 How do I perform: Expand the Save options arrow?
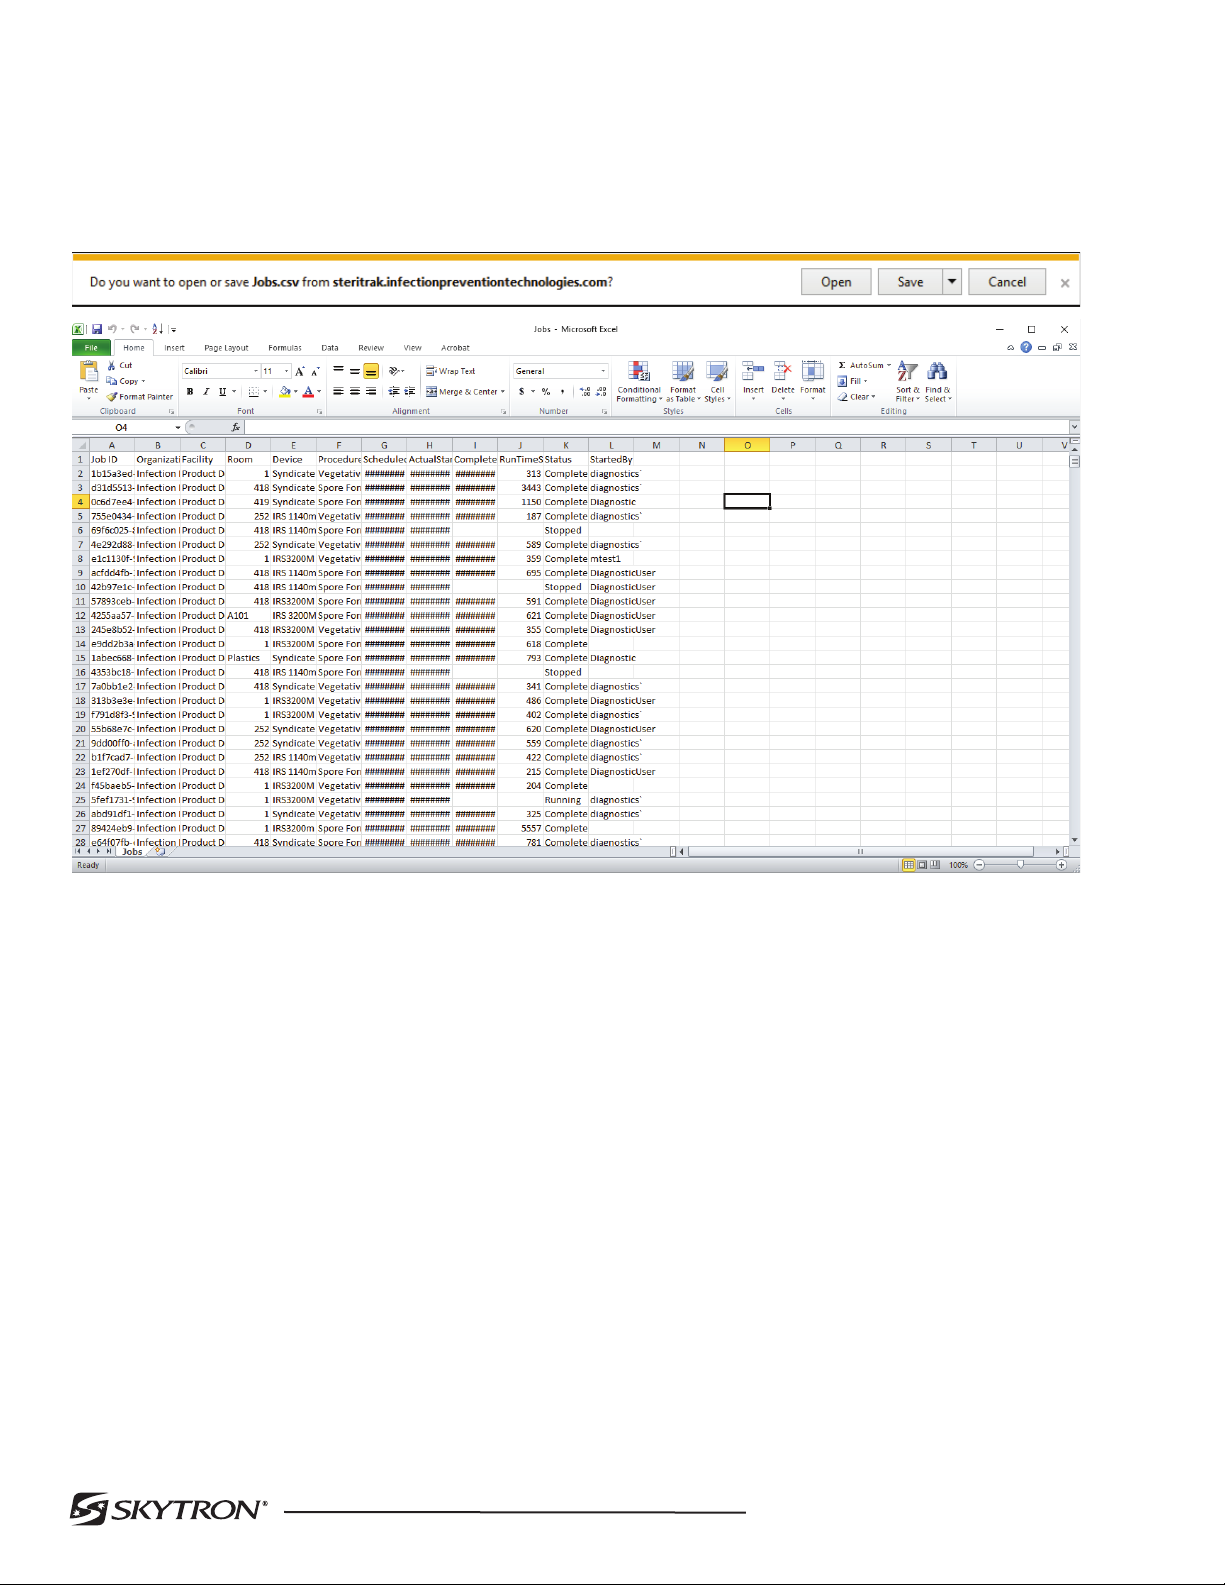[952, 282]
